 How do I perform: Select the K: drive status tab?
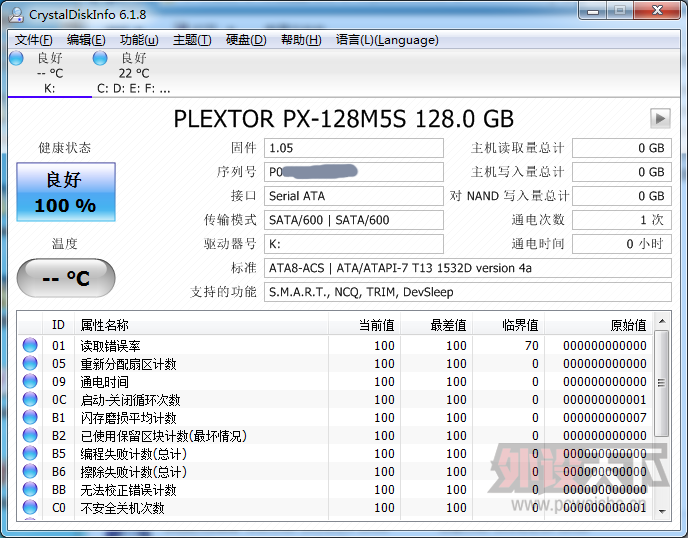point(50,73)
